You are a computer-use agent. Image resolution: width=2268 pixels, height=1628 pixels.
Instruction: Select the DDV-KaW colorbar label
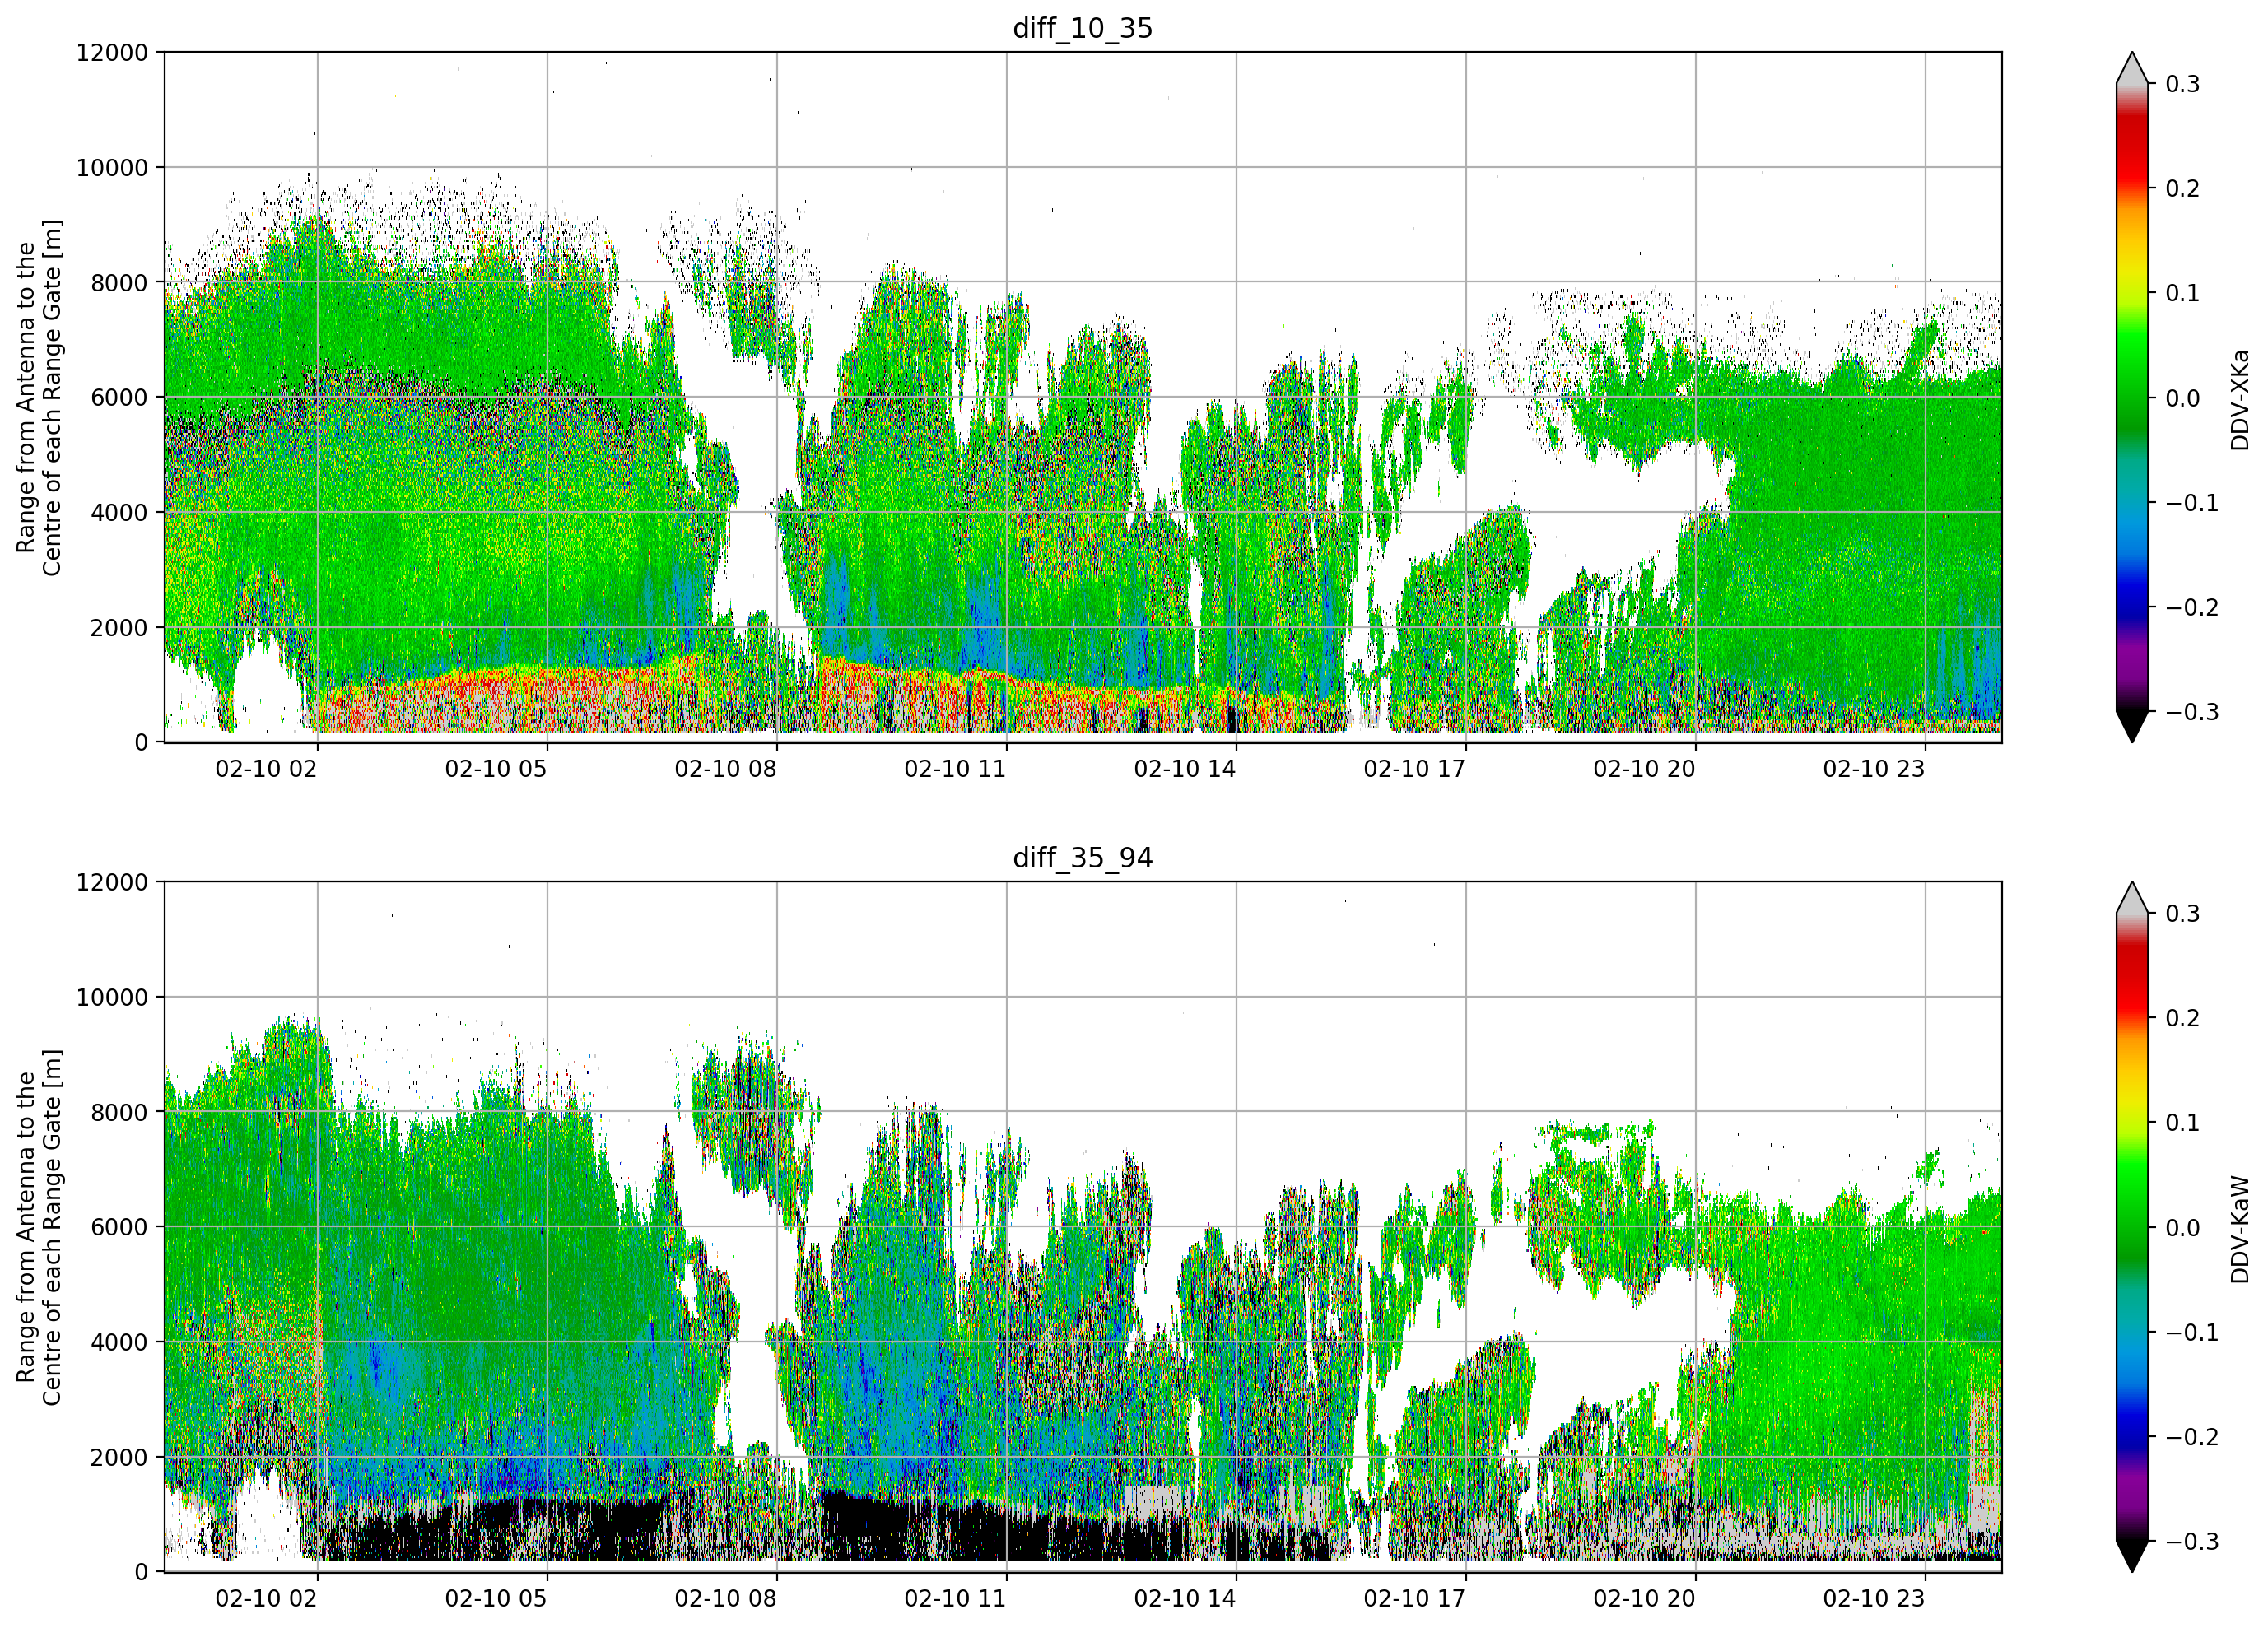[x=2239, y=1229]
